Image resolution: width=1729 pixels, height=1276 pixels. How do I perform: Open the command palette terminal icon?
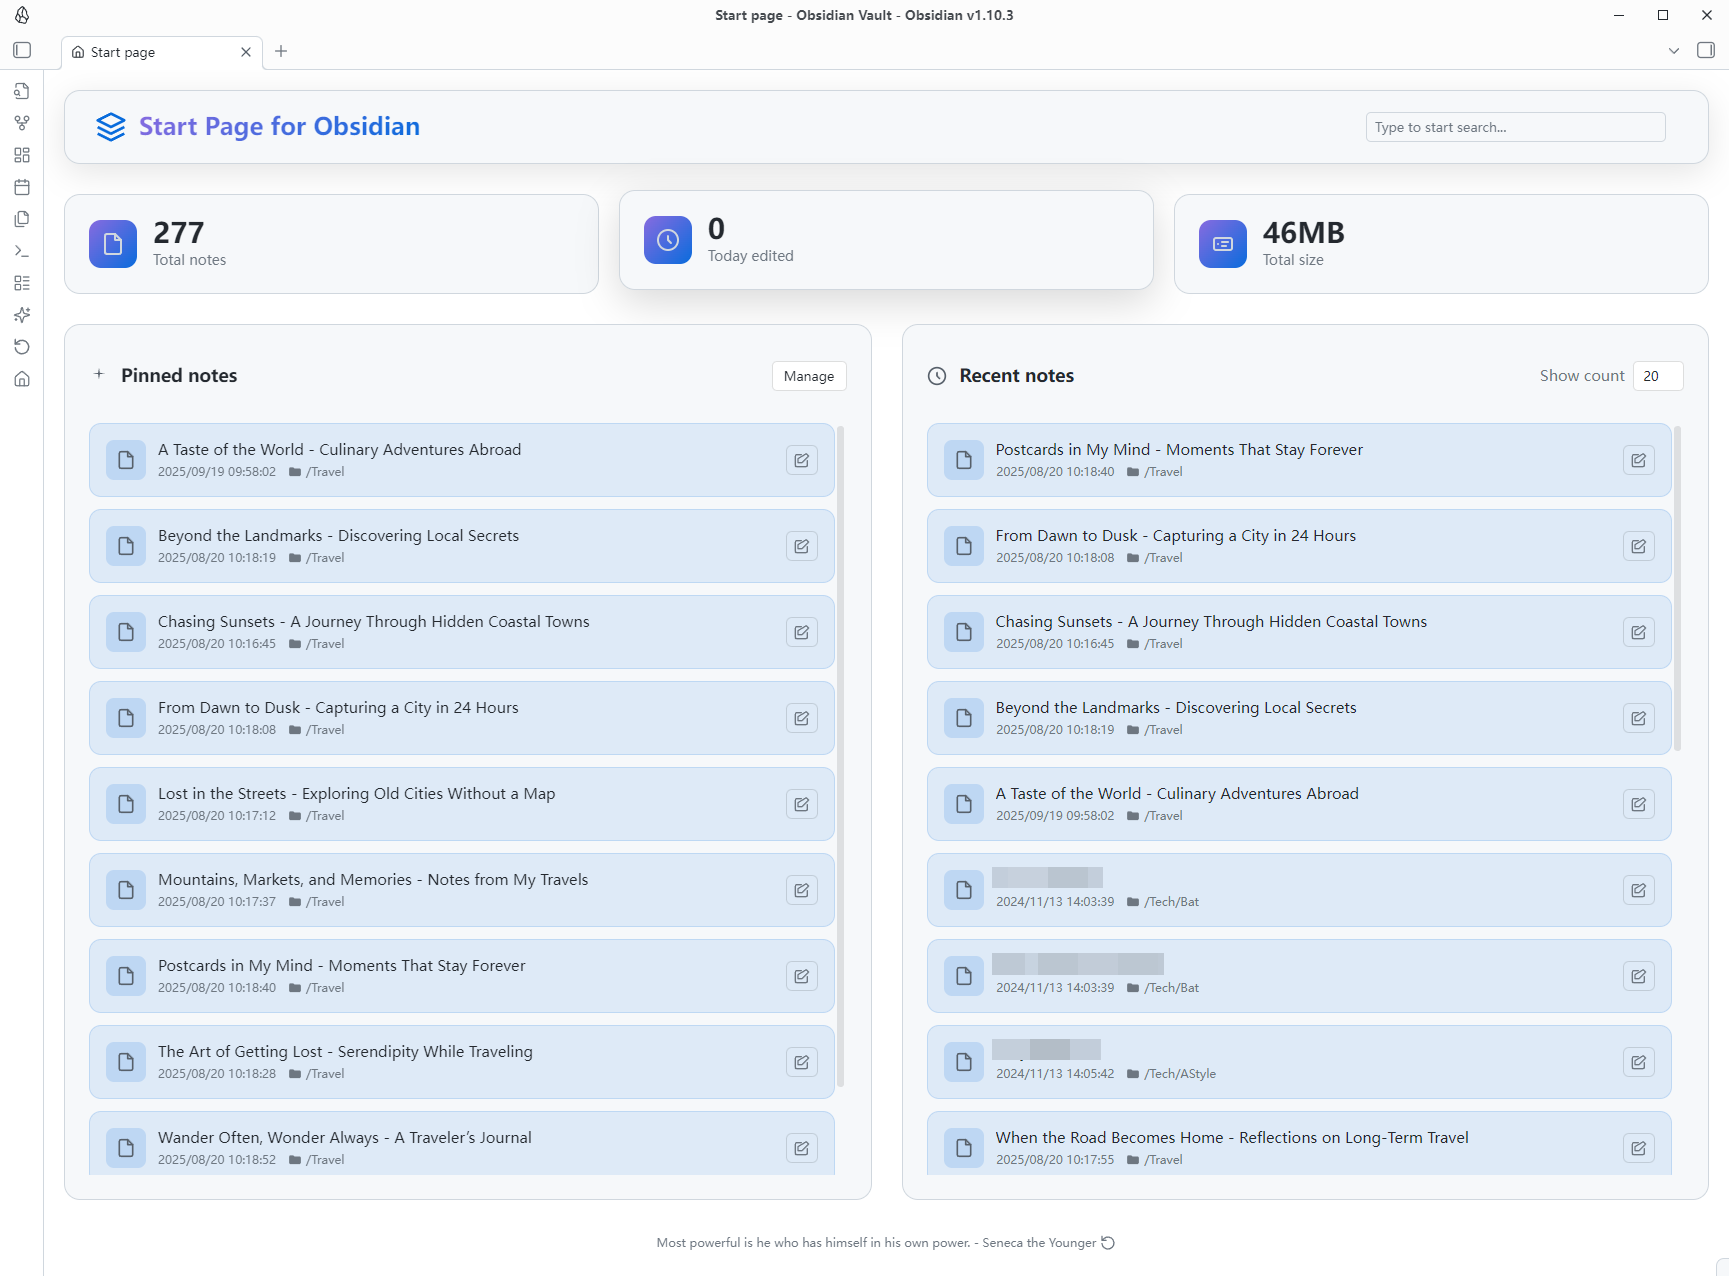click(22, 251)
